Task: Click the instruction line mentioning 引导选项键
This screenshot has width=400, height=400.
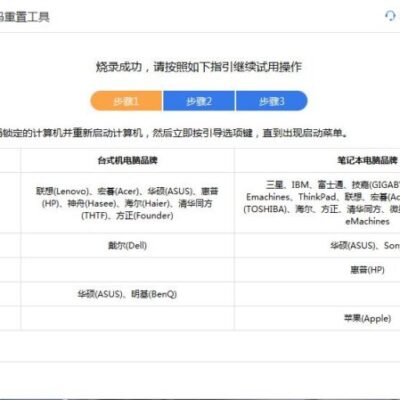Action: click(173, 133)
